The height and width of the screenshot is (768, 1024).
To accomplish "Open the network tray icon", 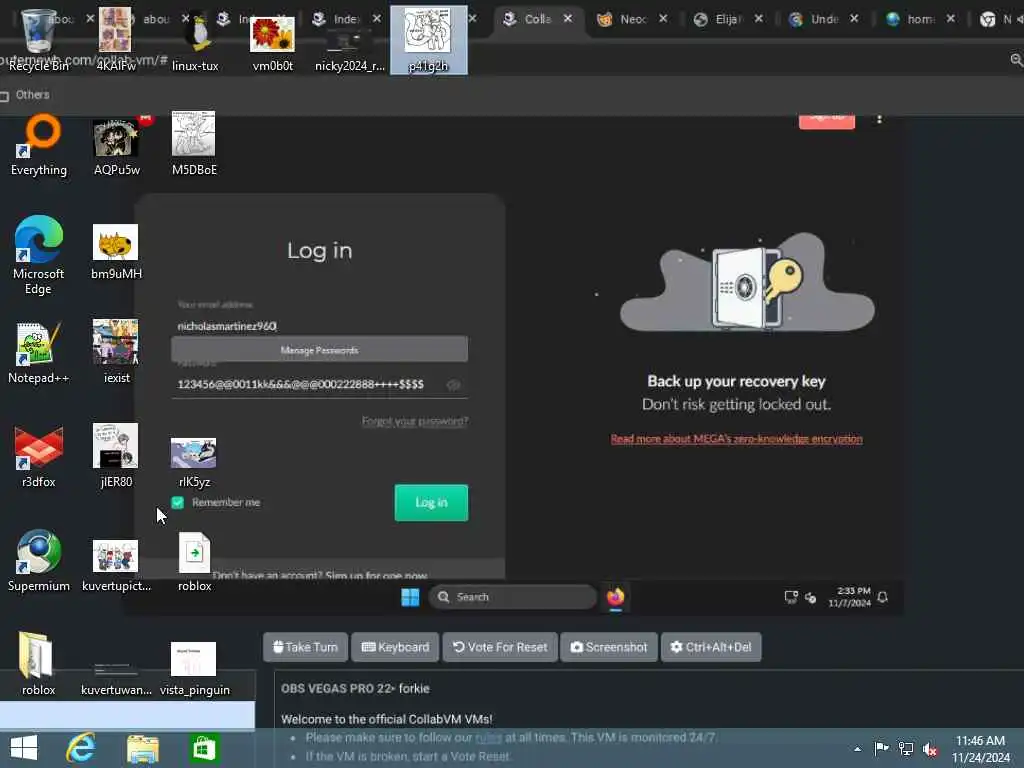I will click(x=906, y=749).
